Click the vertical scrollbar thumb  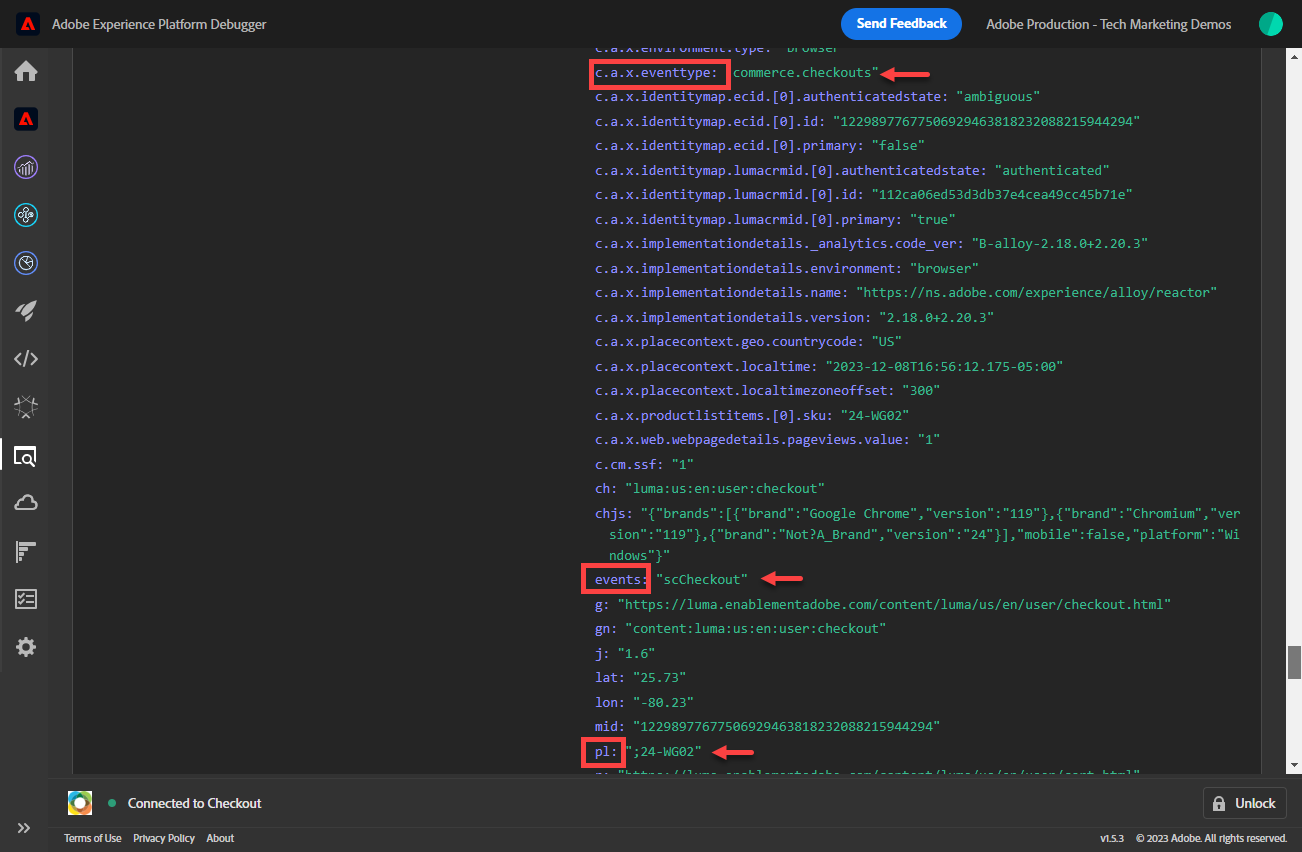click(1294, 662)
